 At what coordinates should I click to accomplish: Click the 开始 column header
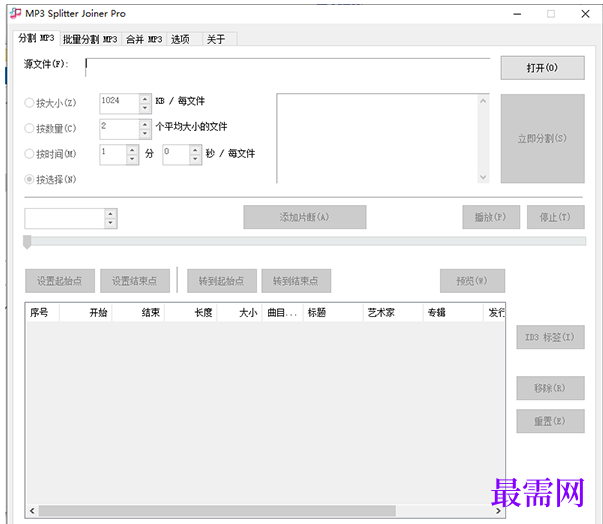pyautogui.click(x=86, y=313)
